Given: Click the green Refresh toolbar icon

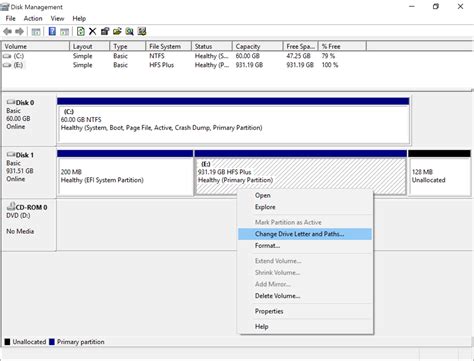Looking at the screenshot, I should [x=80, y=31].
